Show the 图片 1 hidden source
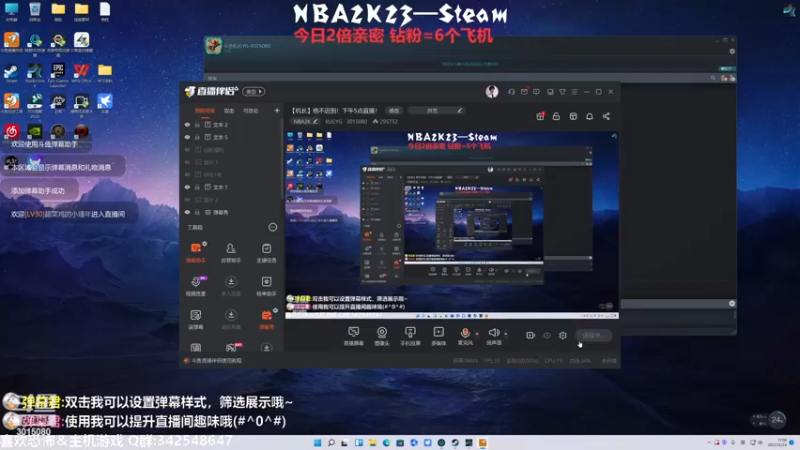Screen dimensions: 800x450 pyautogui.click(x=187, y=162)
